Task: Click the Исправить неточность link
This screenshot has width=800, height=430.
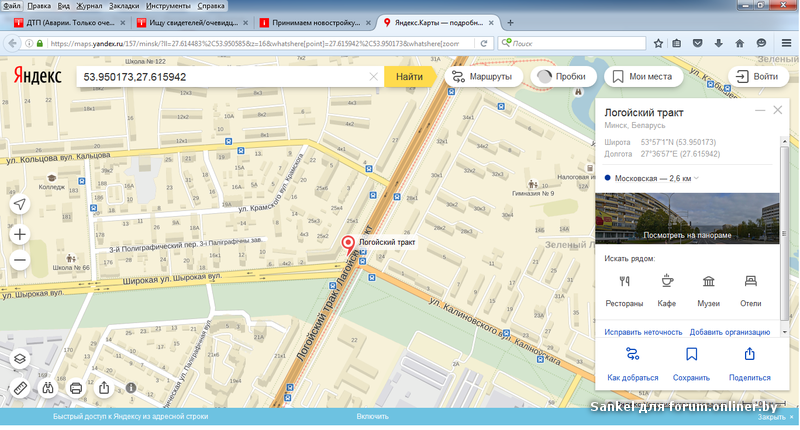Action: [643, 332]
